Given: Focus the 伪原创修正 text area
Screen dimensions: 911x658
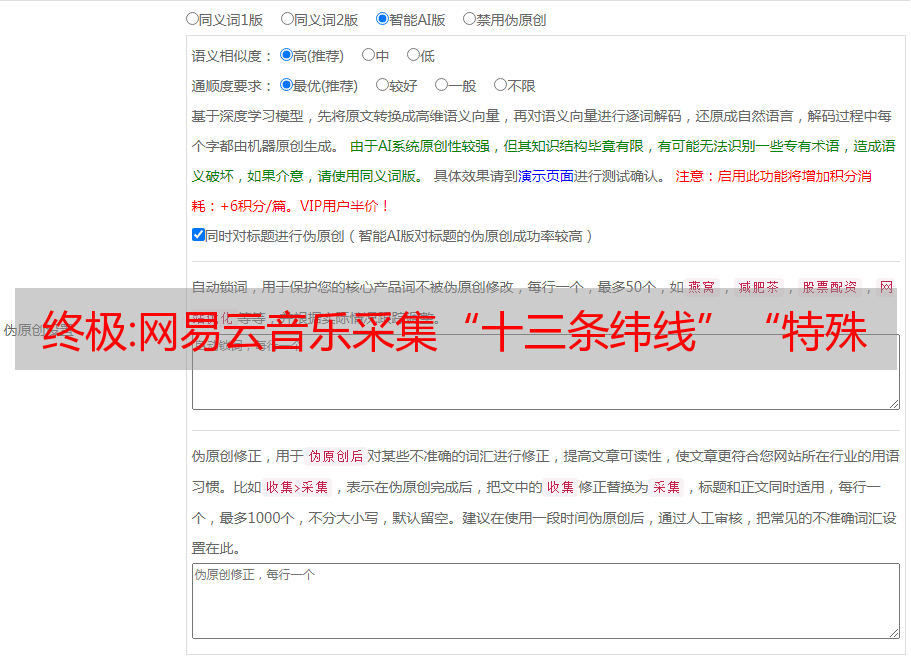Looking at the screenshot, I should [x=545, y=600].
